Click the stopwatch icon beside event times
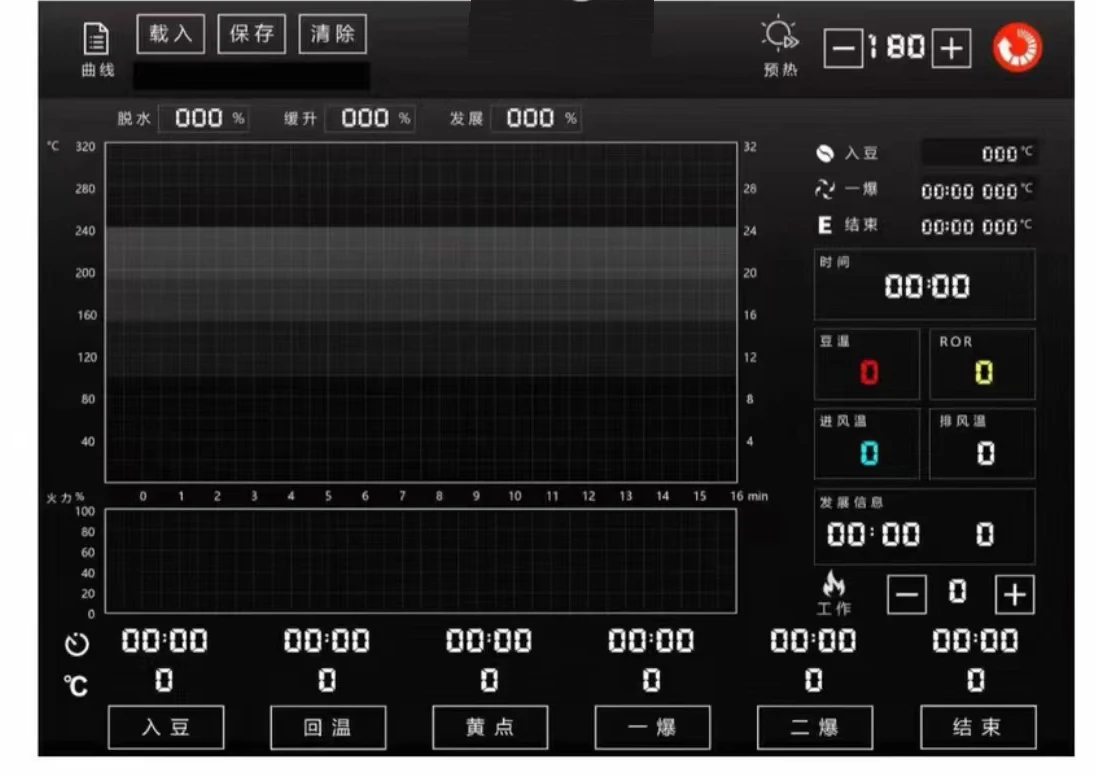The height and width of the screenshot is (777, 1096). click(77, 644)
